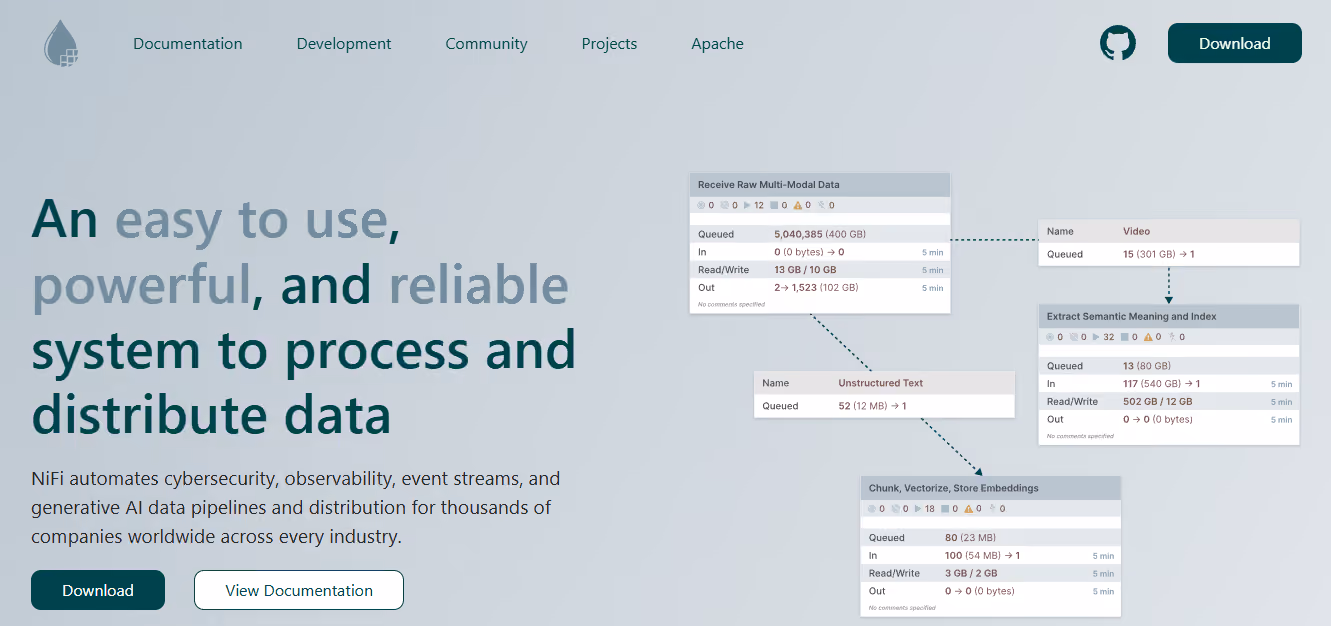Open the Projects menu
Viewport: 1331px width, 626px height.
click(x=610, y=44)
